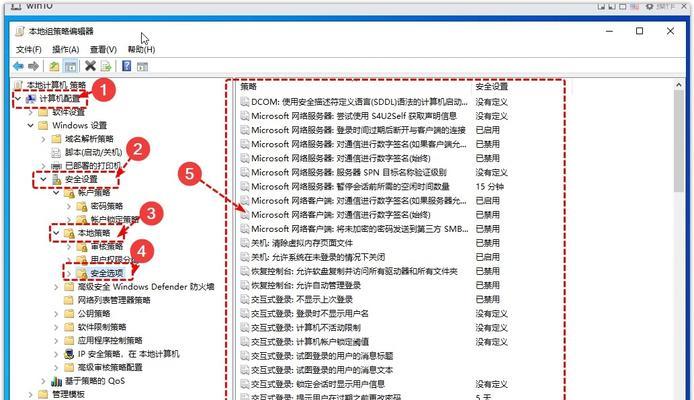The width and height of the screenshot is (694, 400).
Task: Sort by the 安全设置 column header
Action: click(492, 87)
